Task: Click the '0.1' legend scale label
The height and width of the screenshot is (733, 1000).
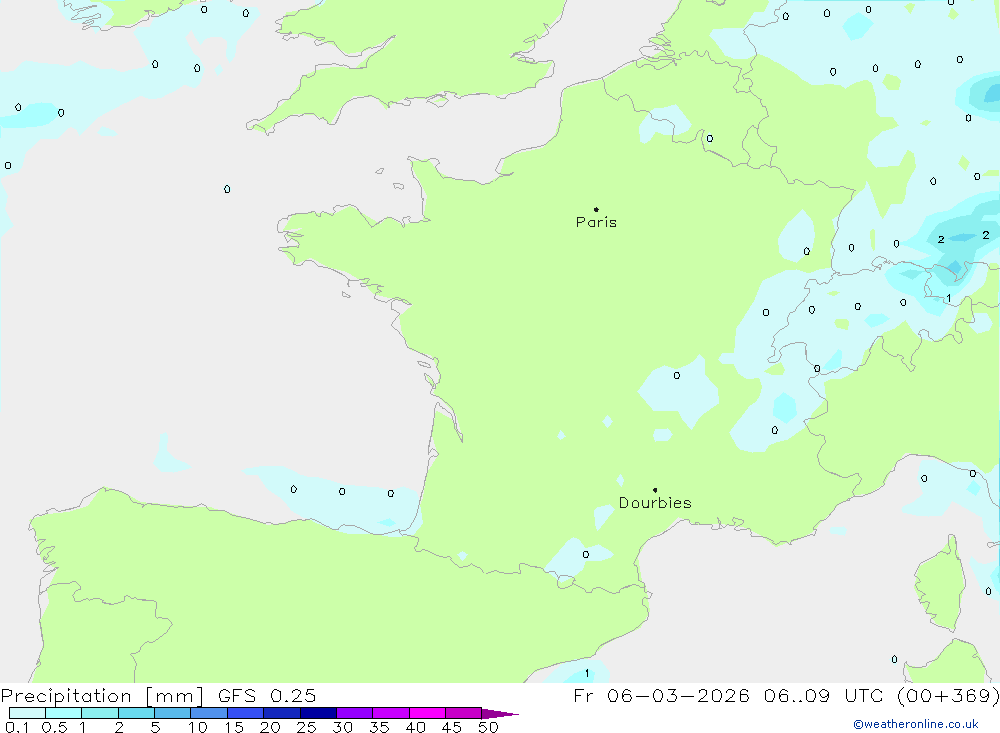Action: pyautogui.click(x=17, y=727)
